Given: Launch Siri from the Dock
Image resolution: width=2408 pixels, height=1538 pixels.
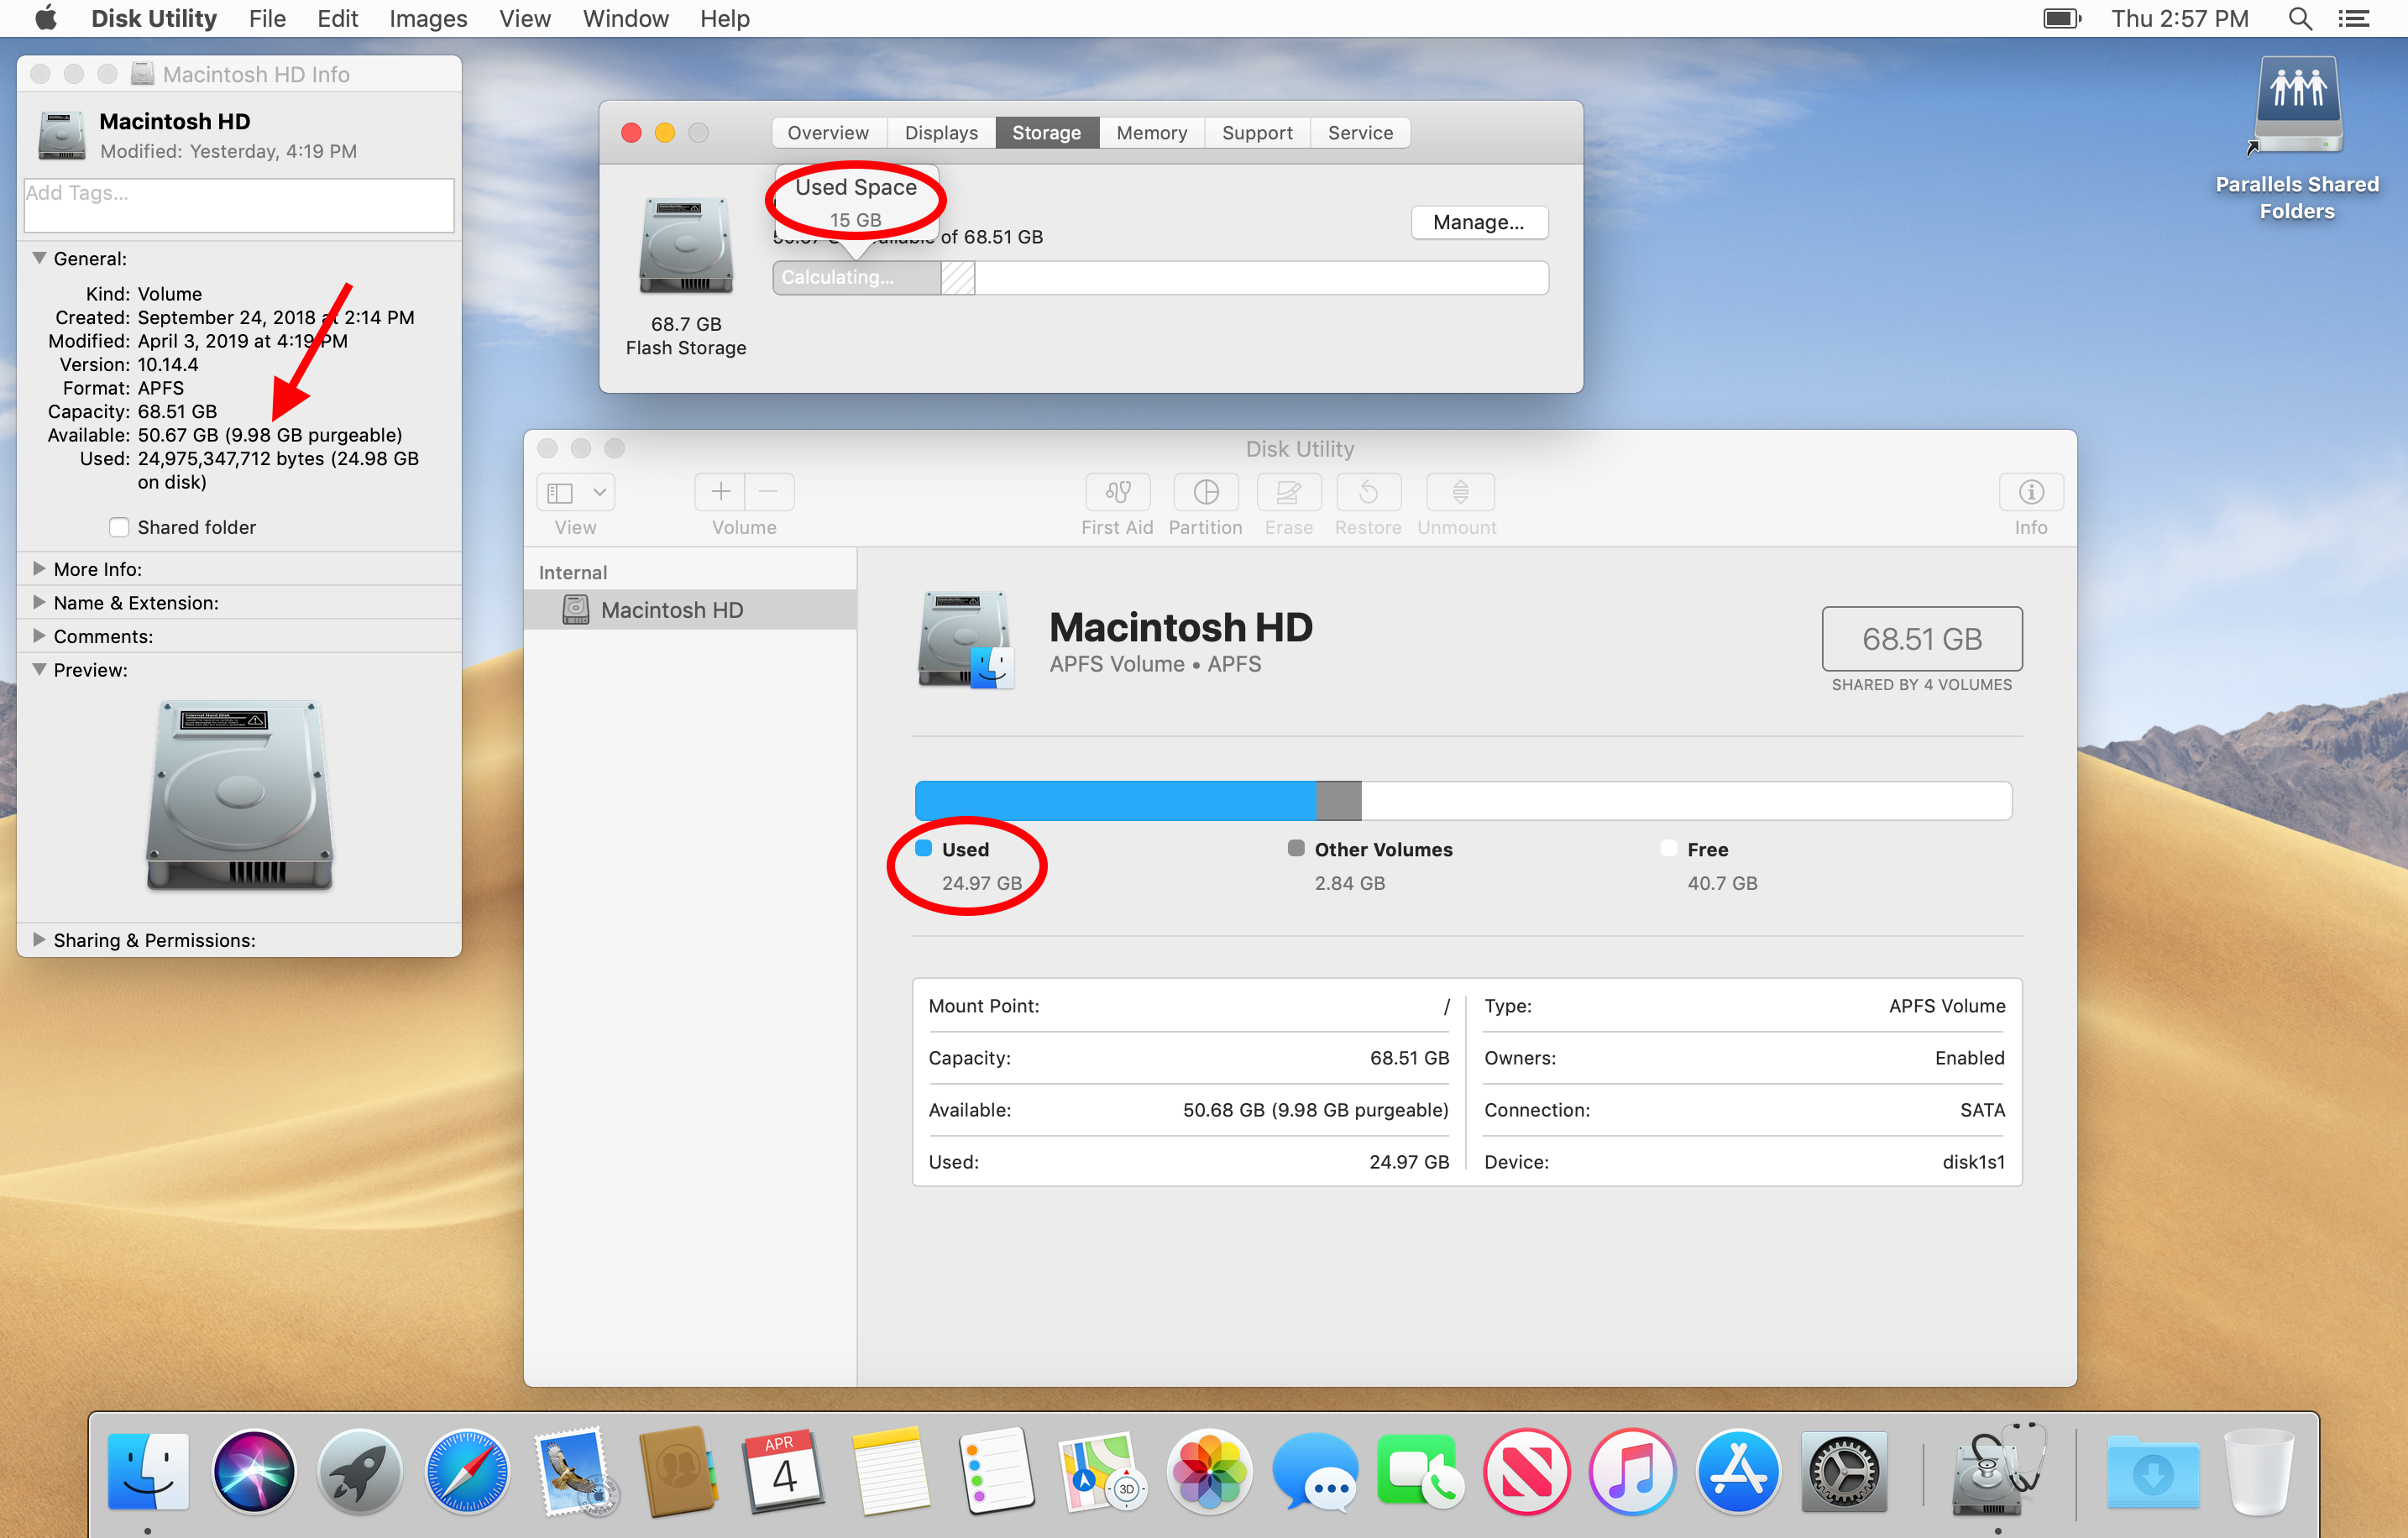Looking at the screenshot, I should pos(254,1471).
